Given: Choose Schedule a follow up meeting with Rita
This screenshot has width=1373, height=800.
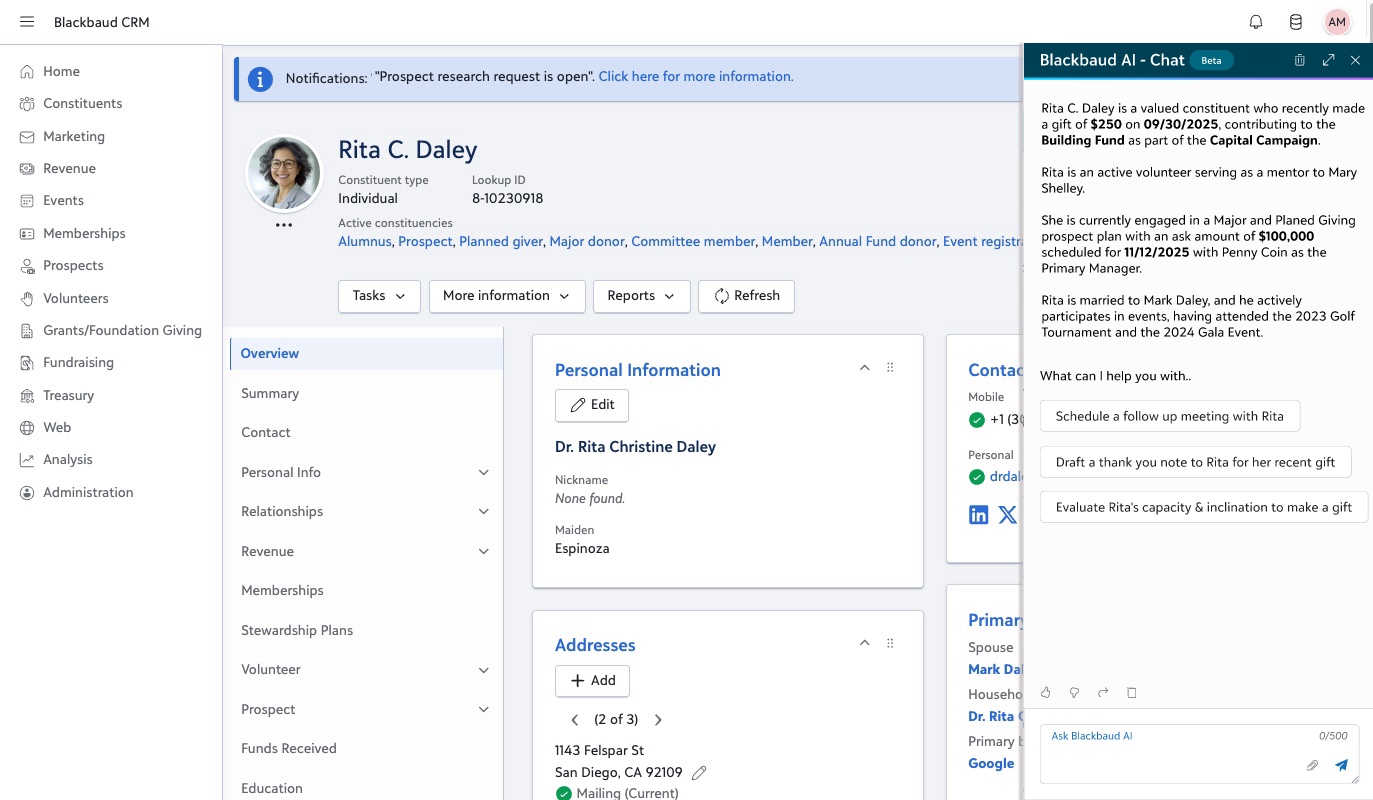Looking at the screenshot, I should point(1170,417).
